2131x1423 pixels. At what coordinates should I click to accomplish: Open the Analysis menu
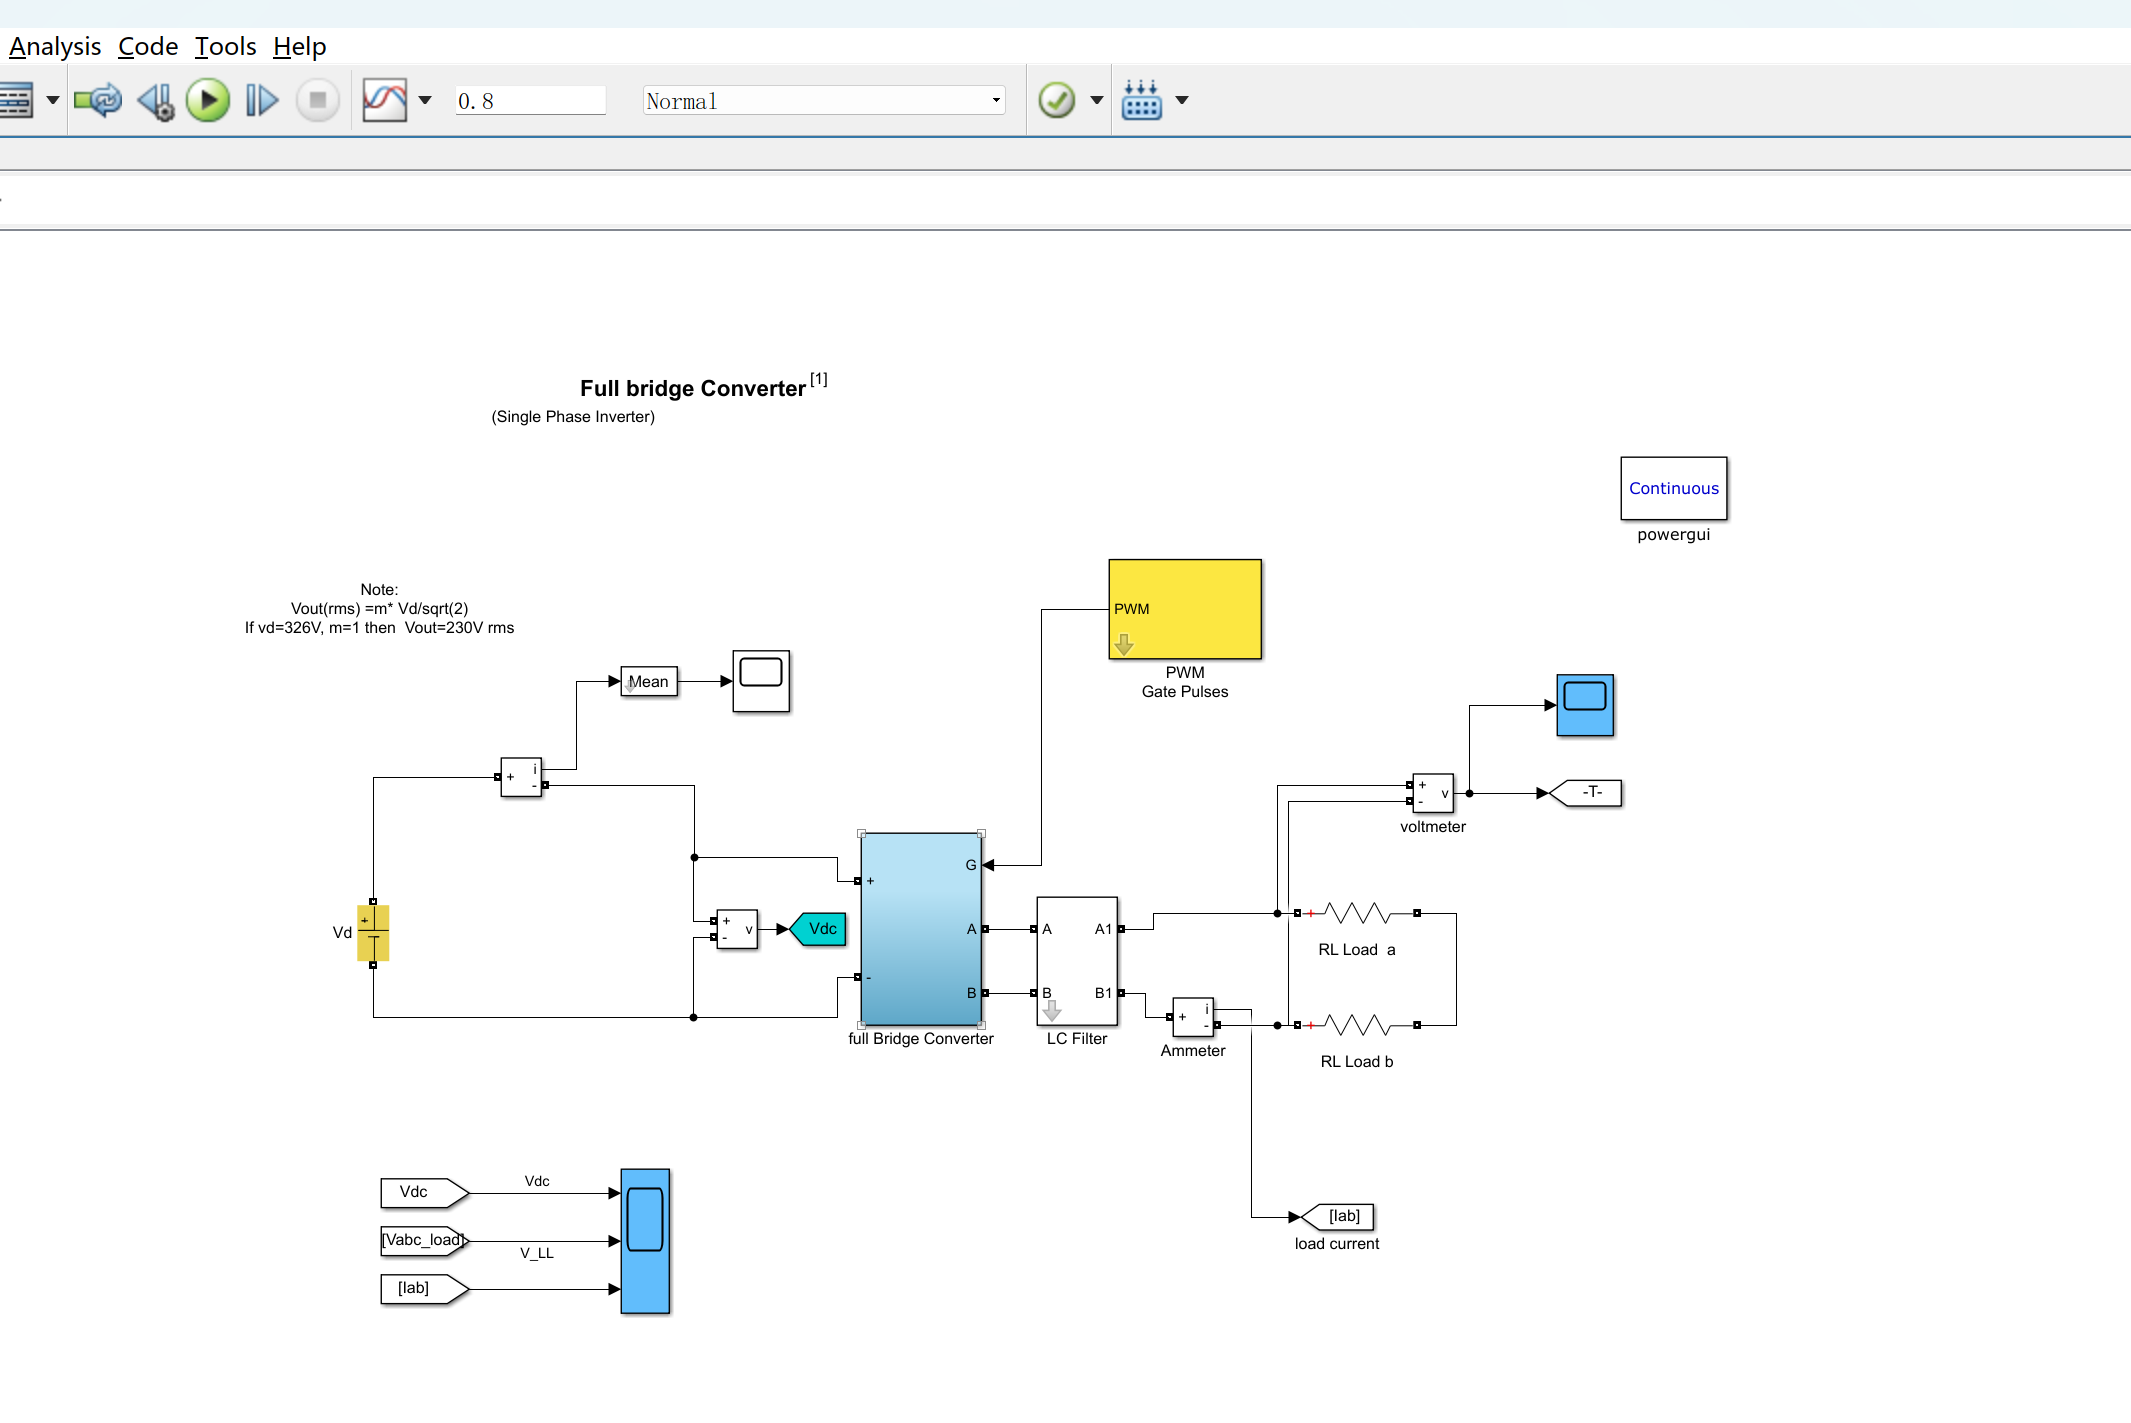[55, 46]
